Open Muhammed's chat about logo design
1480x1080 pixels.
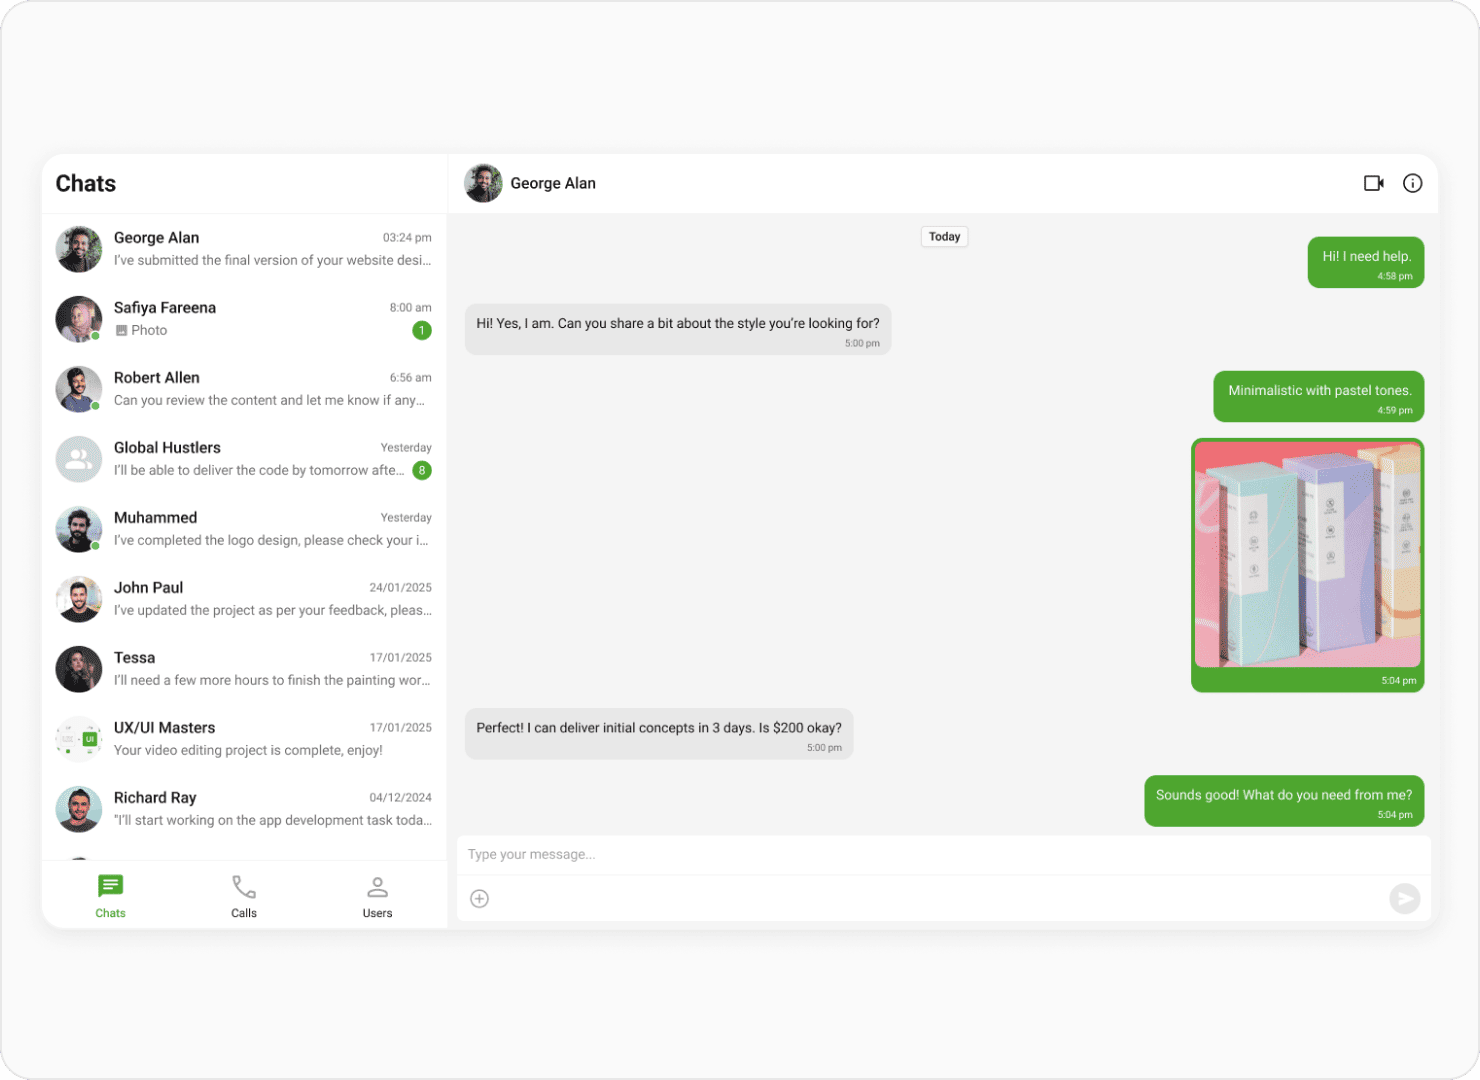(x=244, y=529)
